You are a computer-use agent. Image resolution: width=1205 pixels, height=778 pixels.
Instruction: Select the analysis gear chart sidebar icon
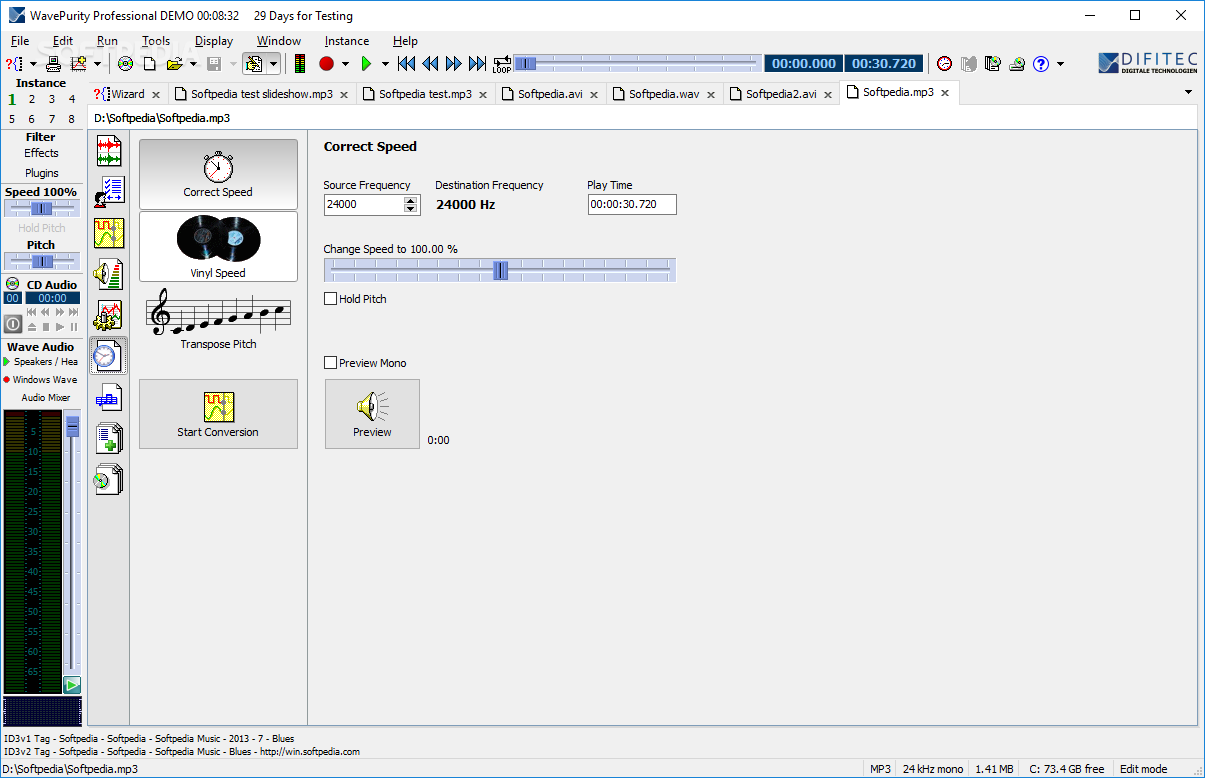pyautogui.click(x=108, y=315)
